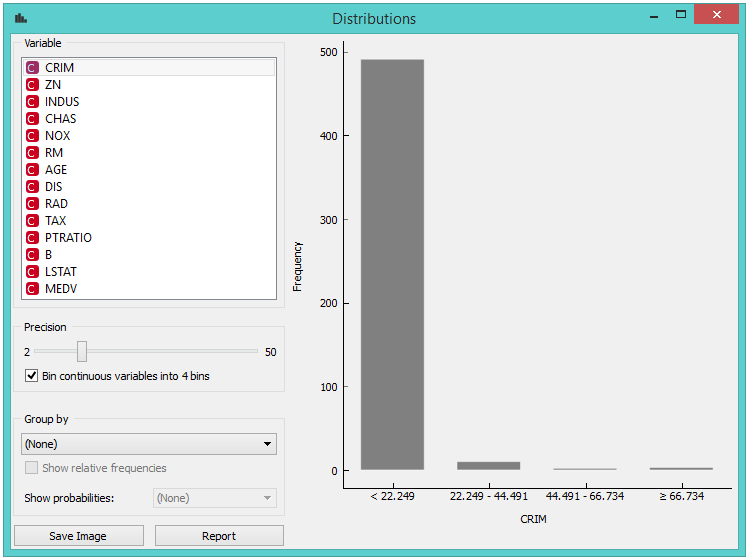Maximize the Distributions window
Viewport: 749px width, 560px height.
point(681,15)
